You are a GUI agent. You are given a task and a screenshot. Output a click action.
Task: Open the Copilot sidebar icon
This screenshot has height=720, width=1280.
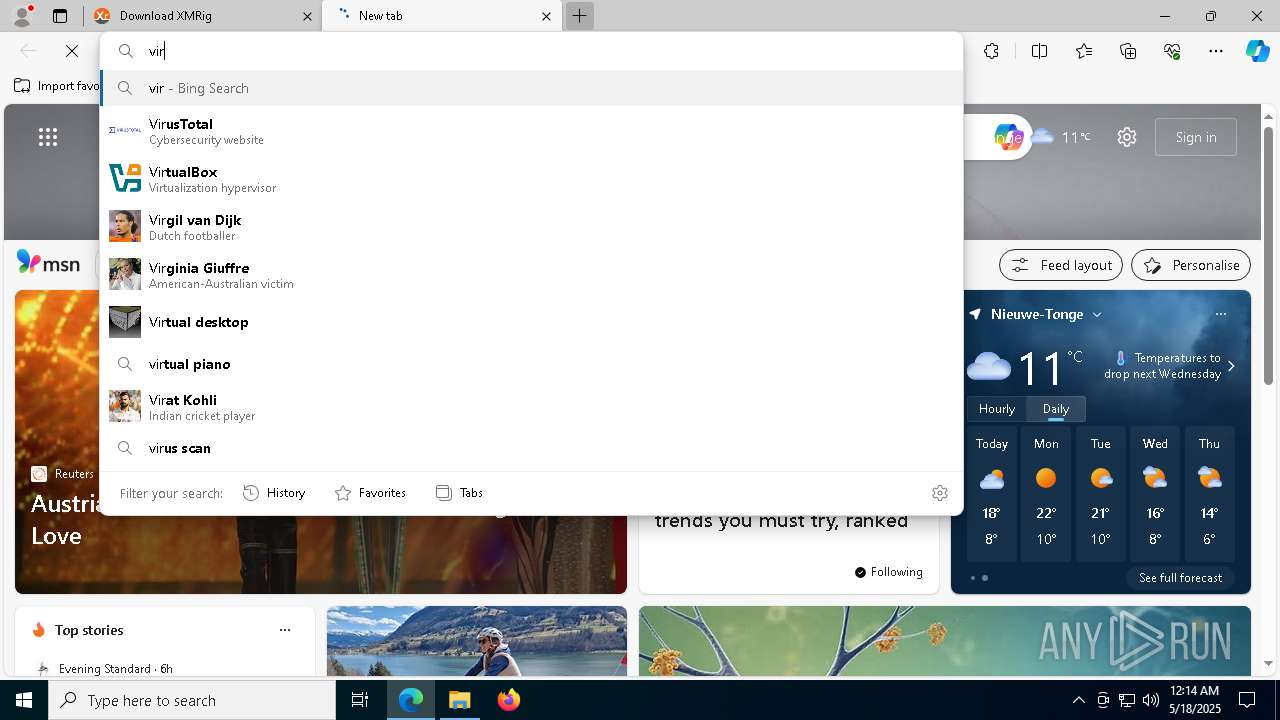(1257, 51)
